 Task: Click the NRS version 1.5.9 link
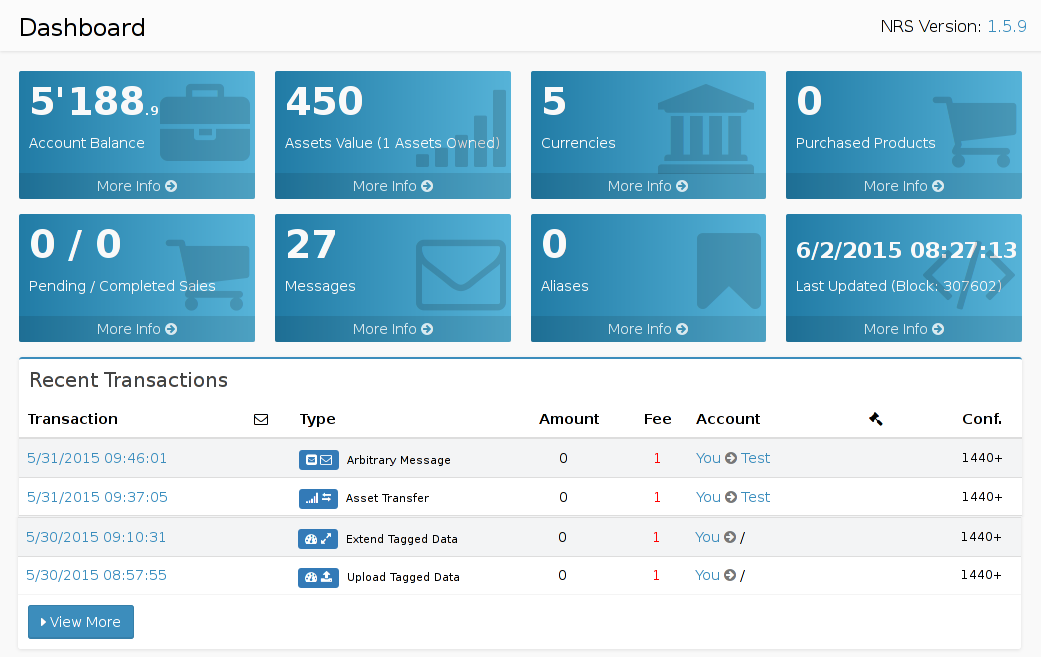click(1006, 27)
